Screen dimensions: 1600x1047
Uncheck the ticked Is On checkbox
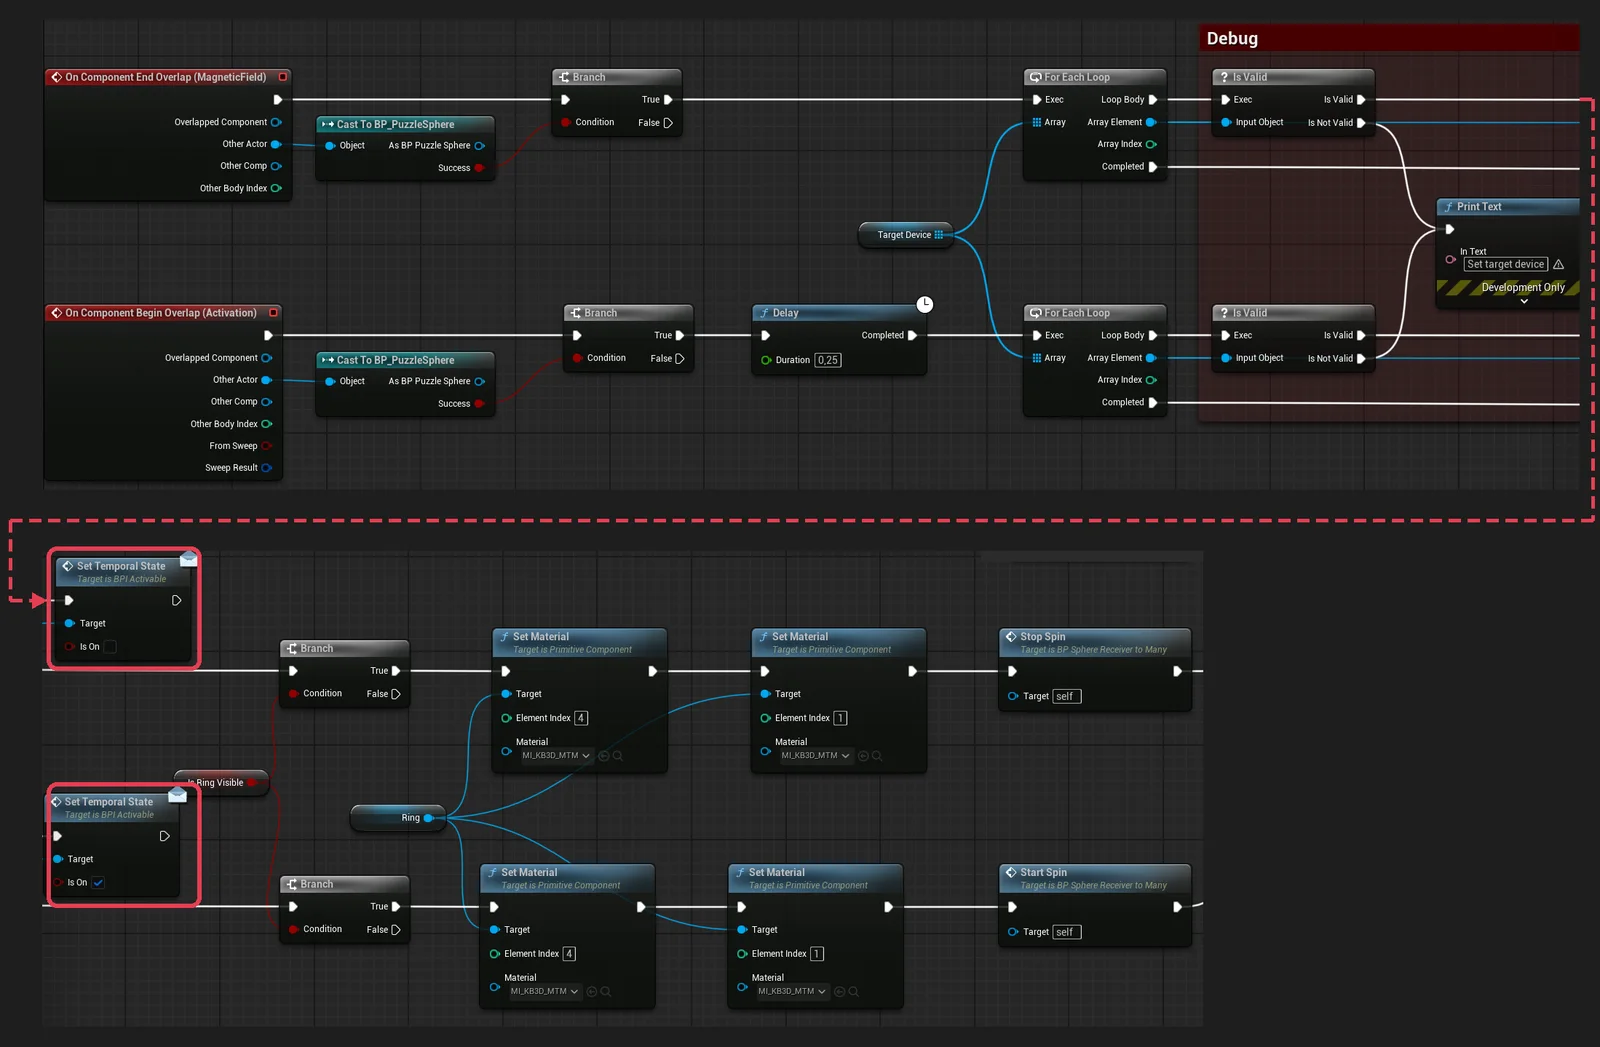[x=98, y=883]
